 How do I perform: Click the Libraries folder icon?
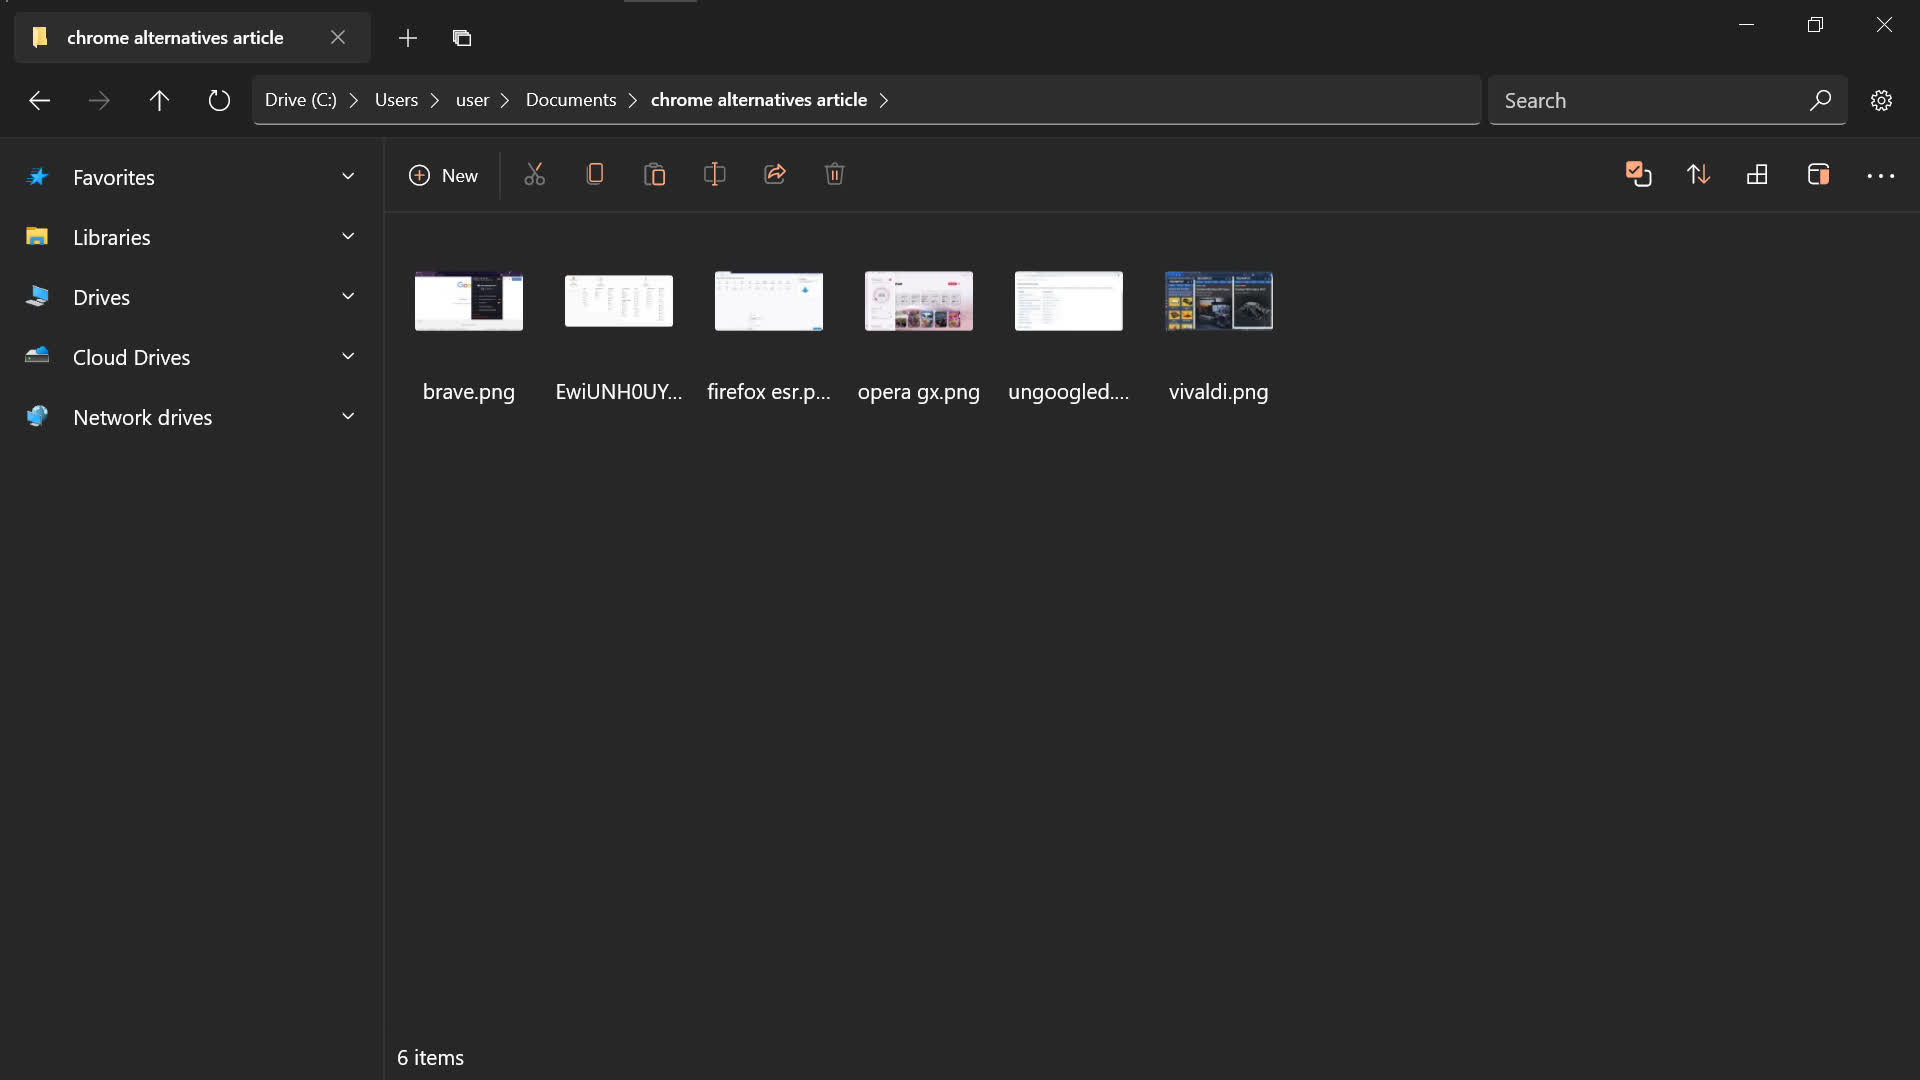point(37,237)
